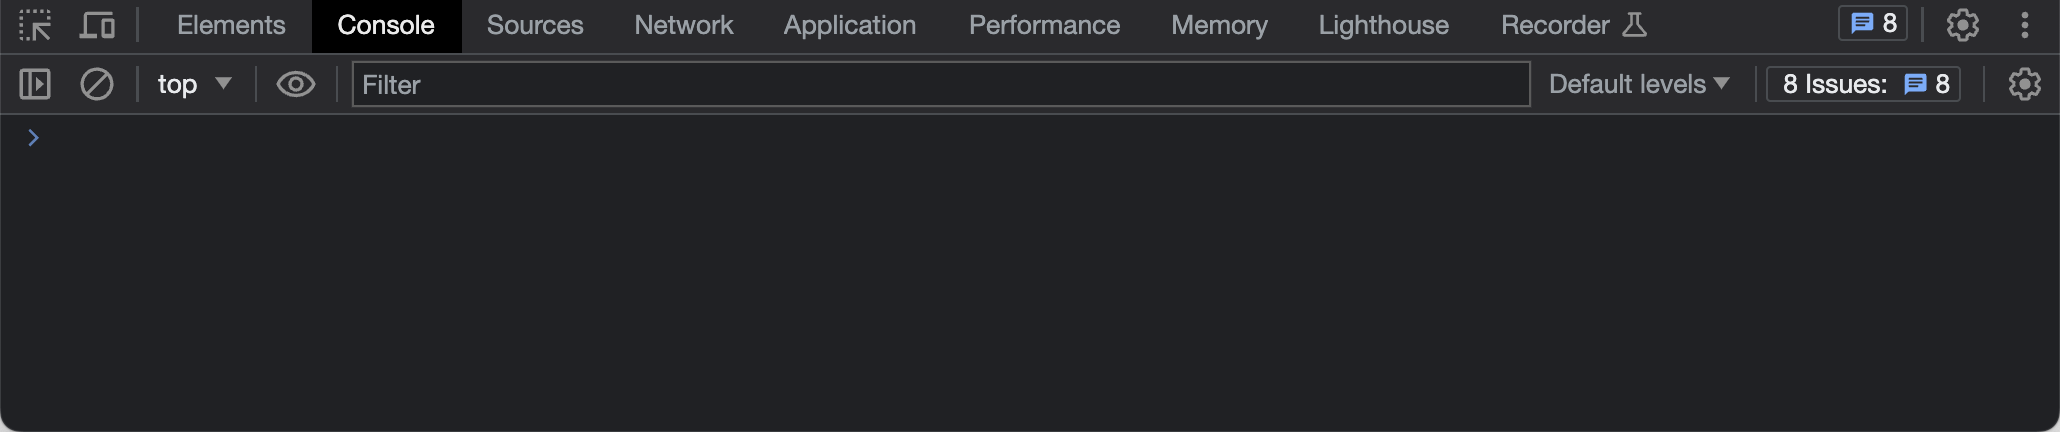Click the Recorder flask icon
Image resolution: width=2060 pixels, height=432 pixels.
(x=1634, y=25)
